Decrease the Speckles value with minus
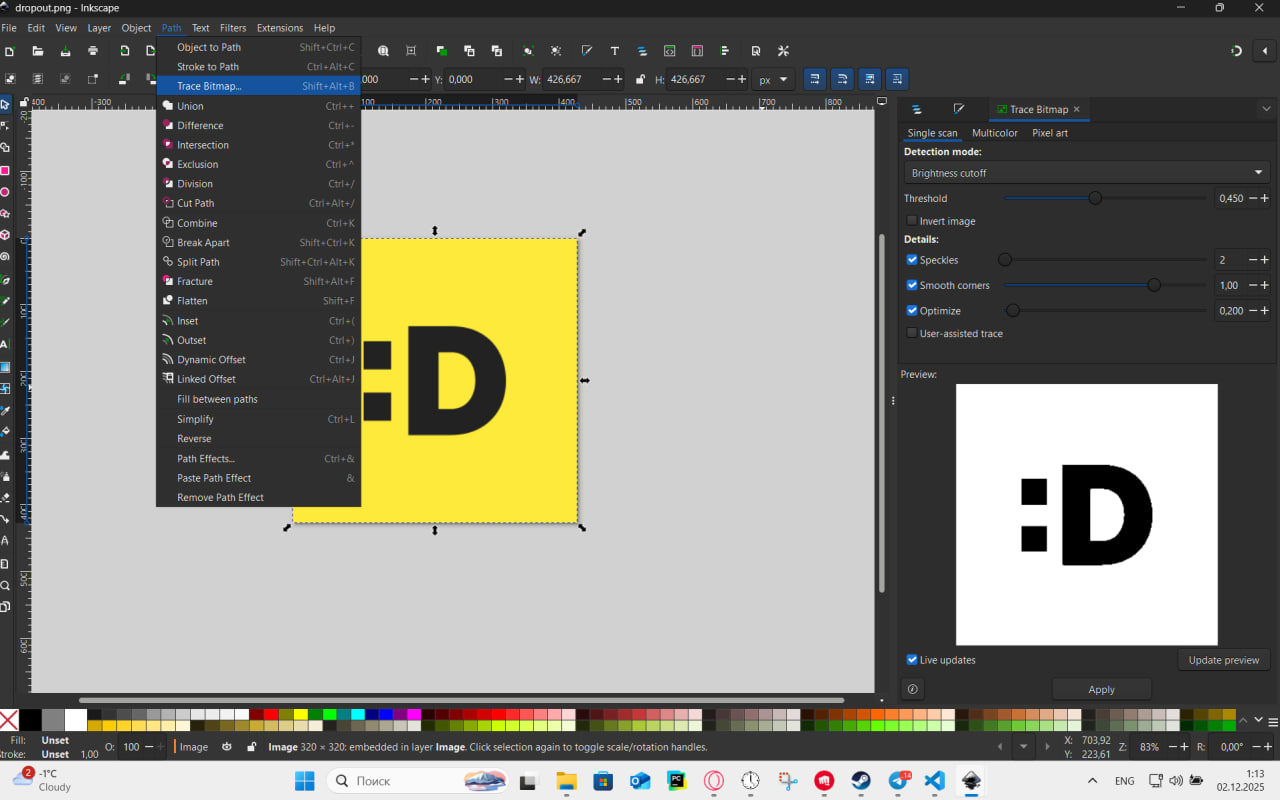The image size is (1280, 800). 1252,260
